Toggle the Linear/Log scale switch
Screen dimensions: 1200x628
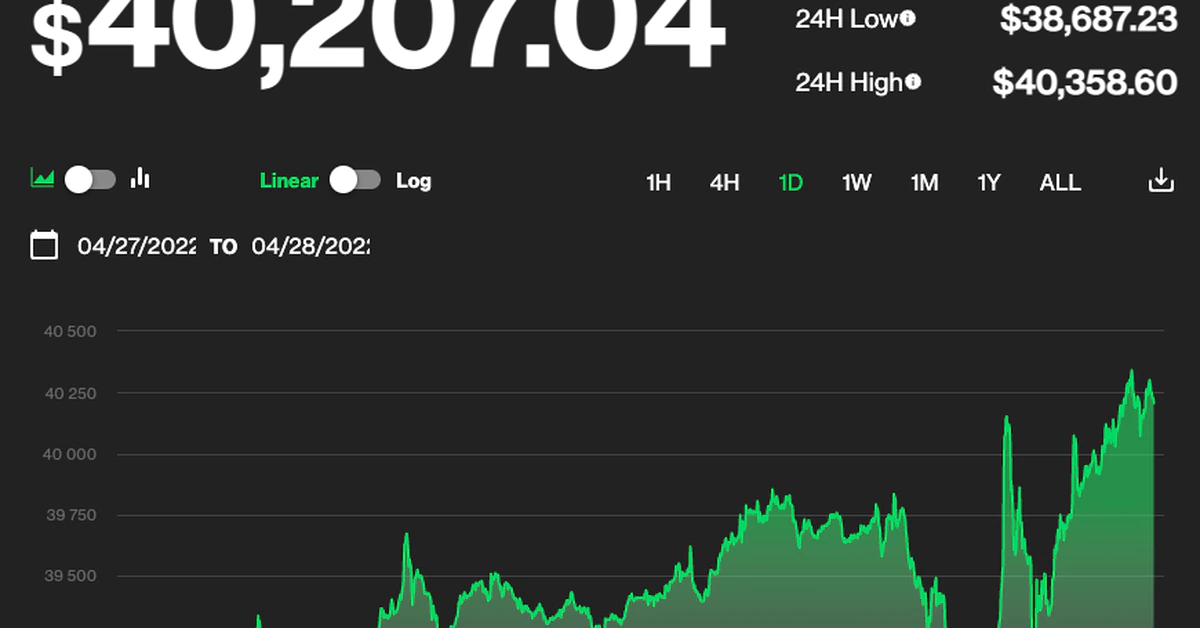pos(356,180)
